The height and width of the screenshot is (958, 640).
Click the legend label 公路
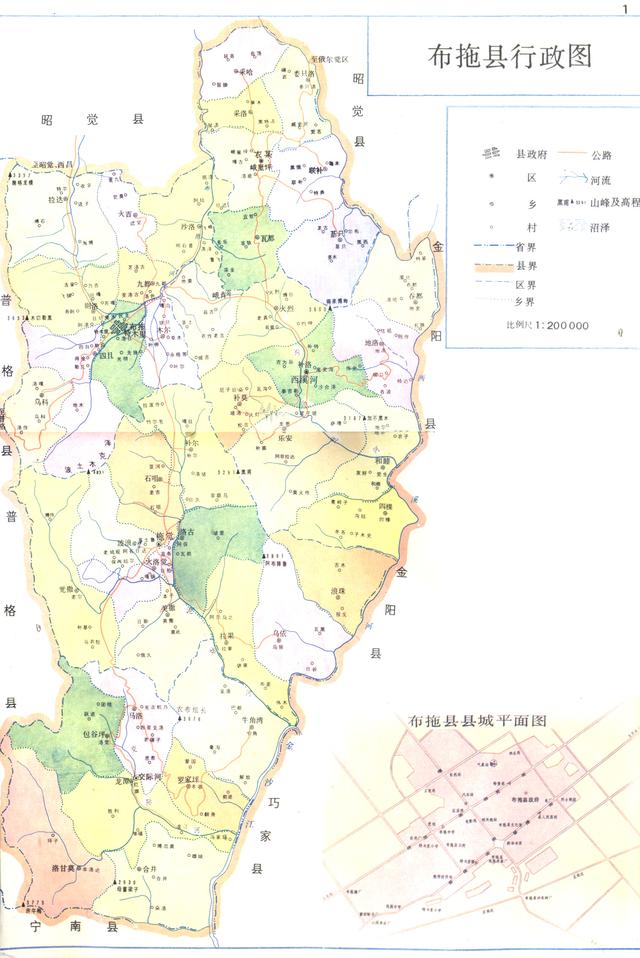[x=602, y=155]
